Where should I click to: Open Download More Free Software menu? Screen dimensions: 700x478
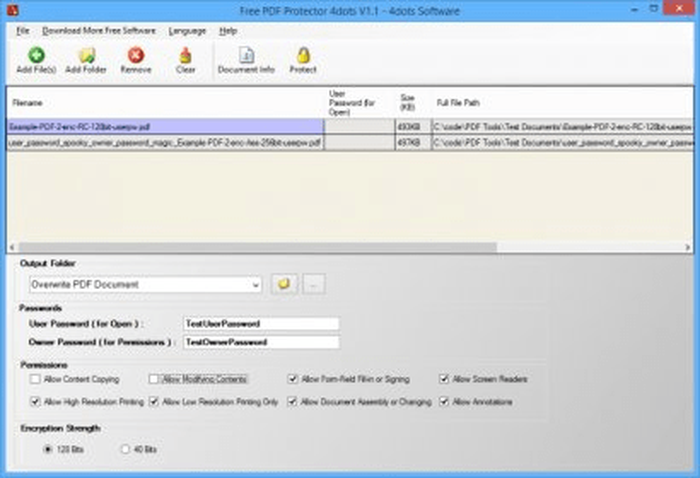[99, 31]
